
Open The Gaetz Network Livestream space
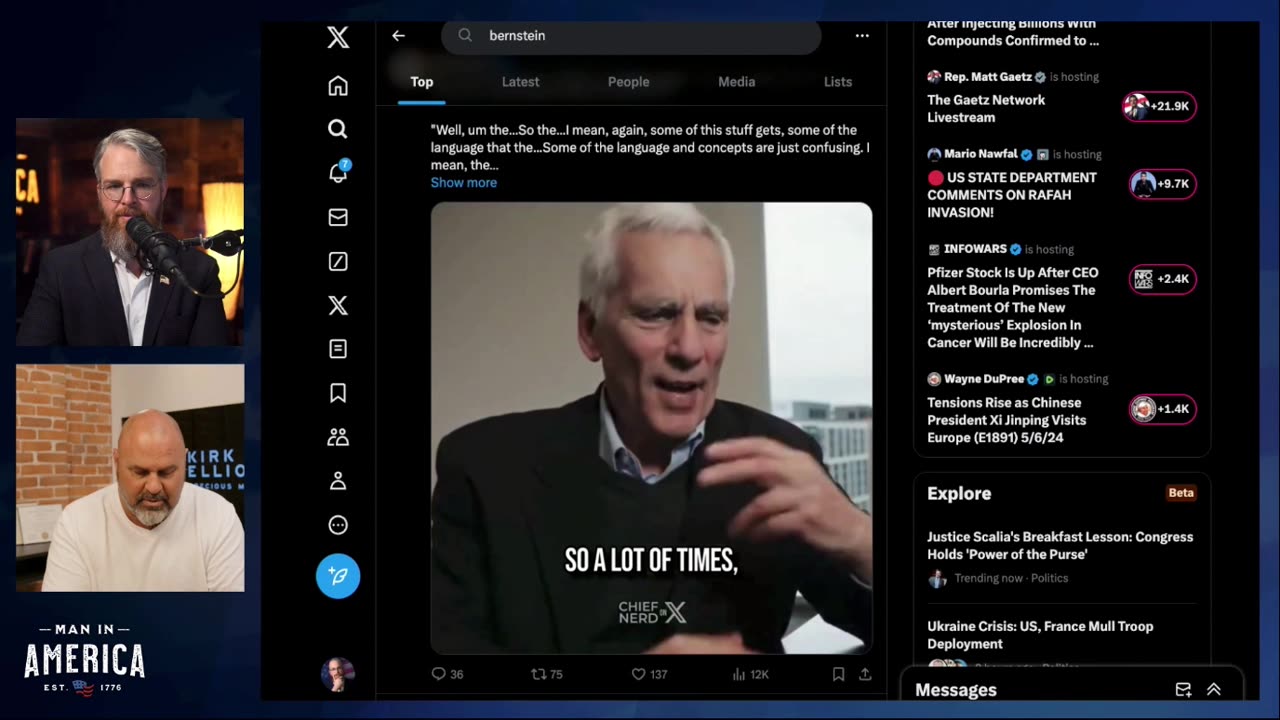(x=986, y=108)
